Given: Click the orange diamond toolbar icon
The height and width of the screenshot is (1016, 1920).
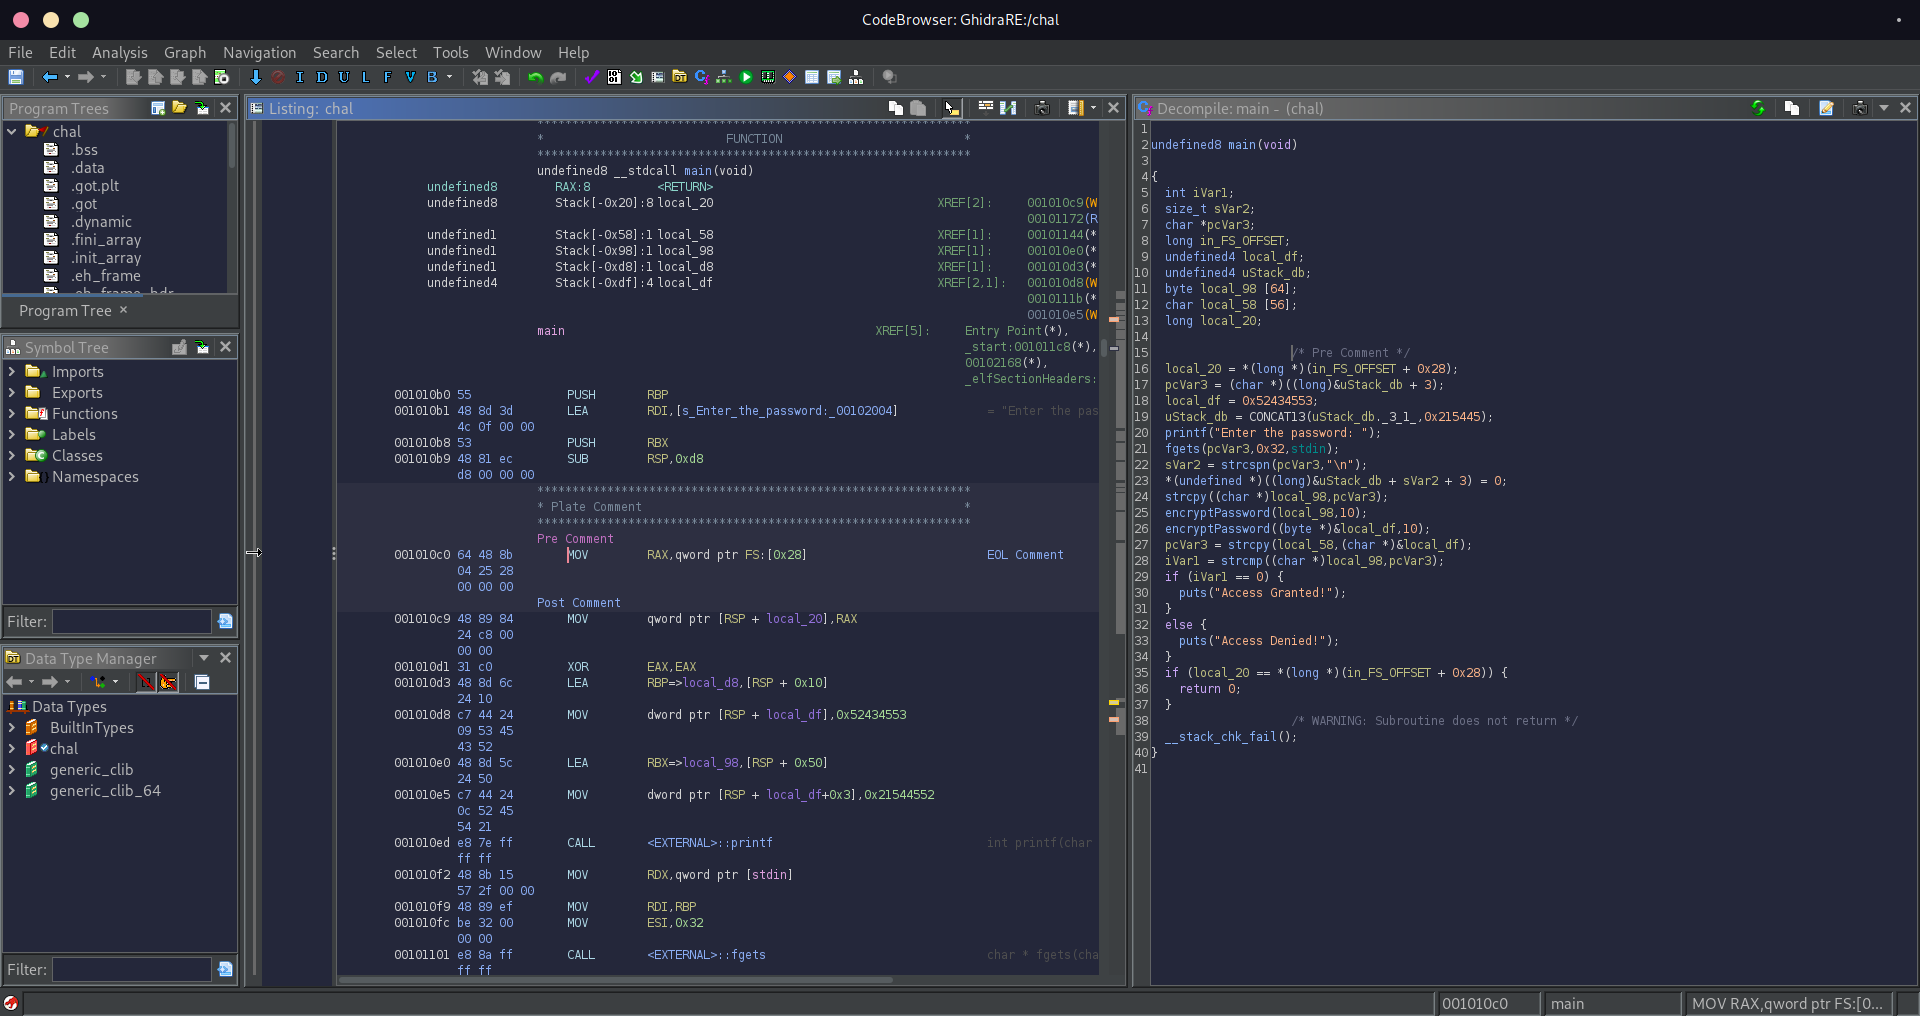Looking at the screenshot, I should (x=790, y=77).
